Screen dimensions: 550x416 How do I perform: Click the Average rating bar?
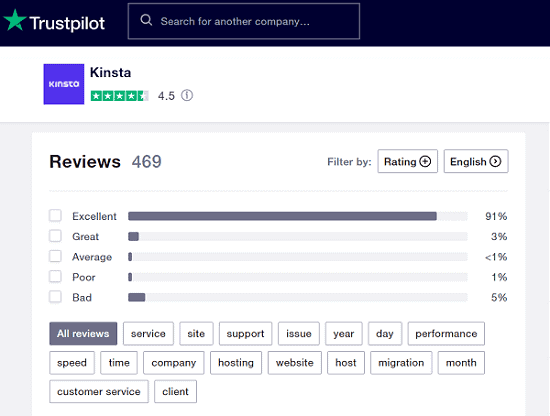[x=298, y=257]
